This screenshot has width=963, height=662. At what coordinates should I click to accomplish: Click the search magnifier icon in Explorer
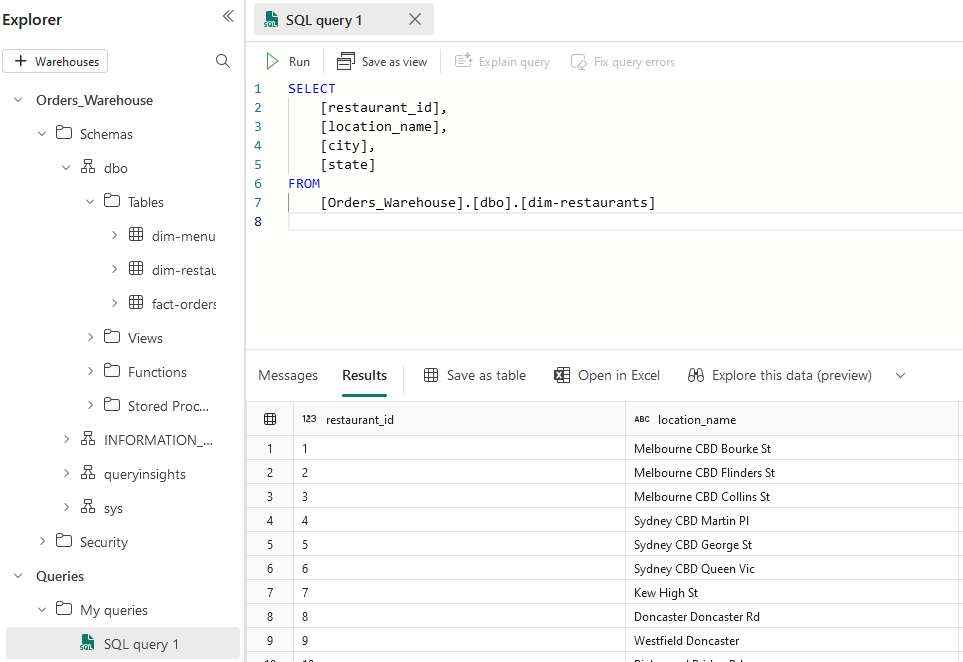pyautogui.click(x=223, y=61)
